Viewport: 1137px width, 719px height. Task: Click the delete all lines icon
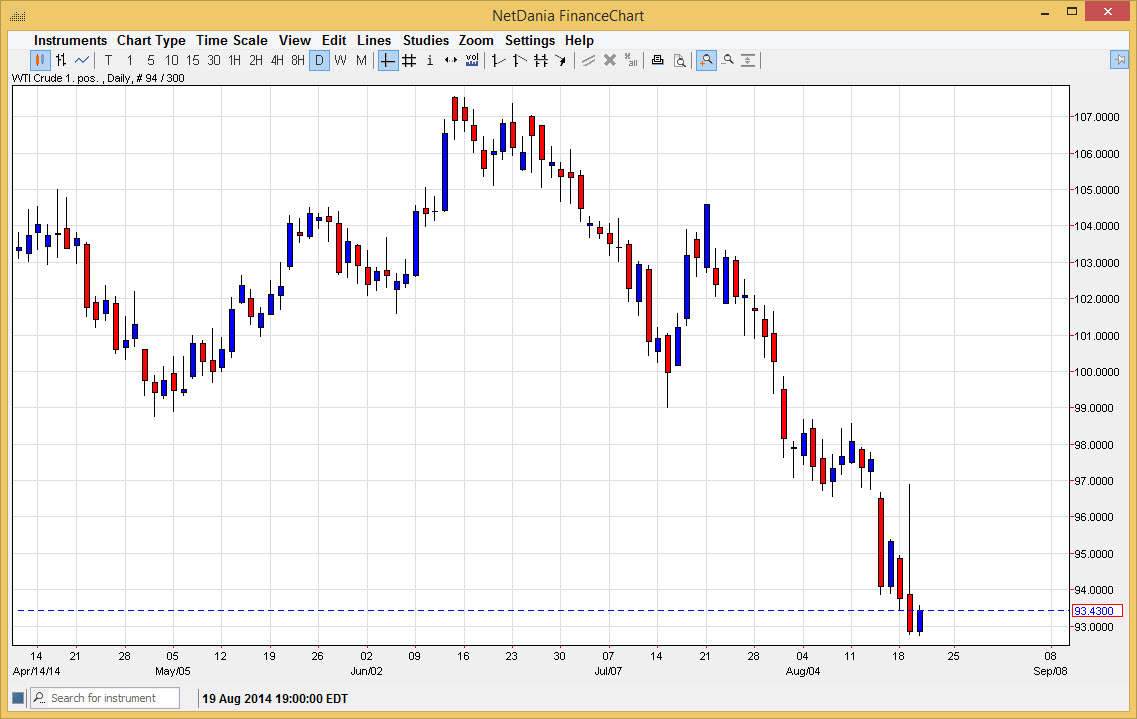631,60
